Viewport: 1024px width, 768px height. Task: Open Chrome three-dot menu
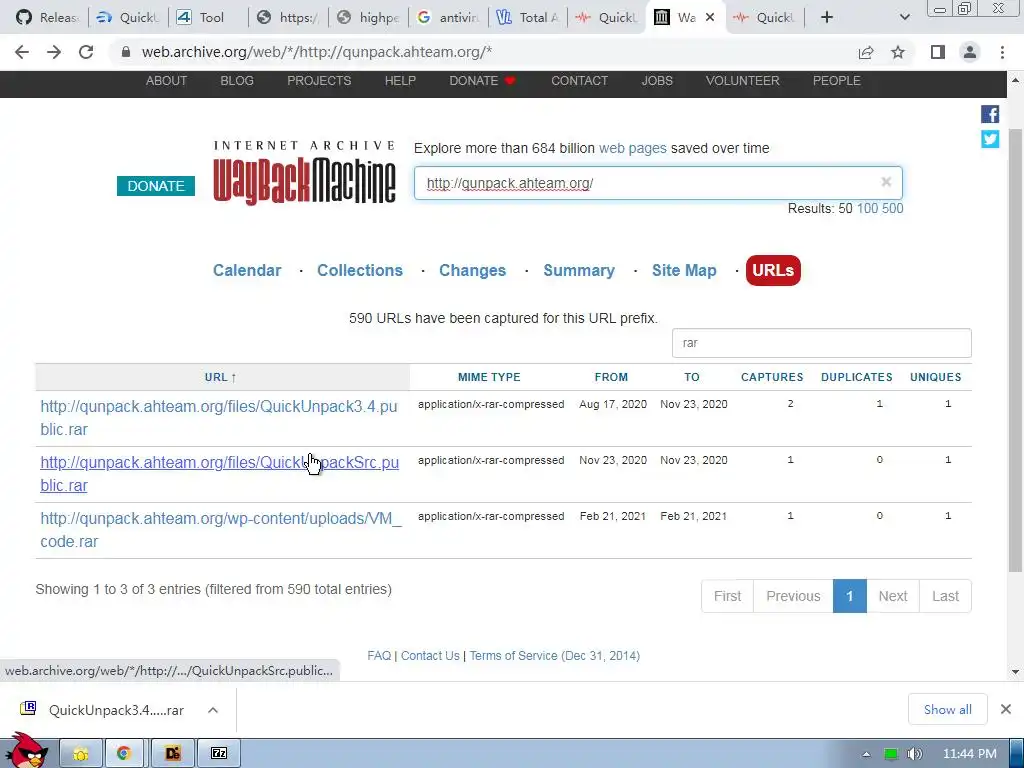[x=1002, y=52]
